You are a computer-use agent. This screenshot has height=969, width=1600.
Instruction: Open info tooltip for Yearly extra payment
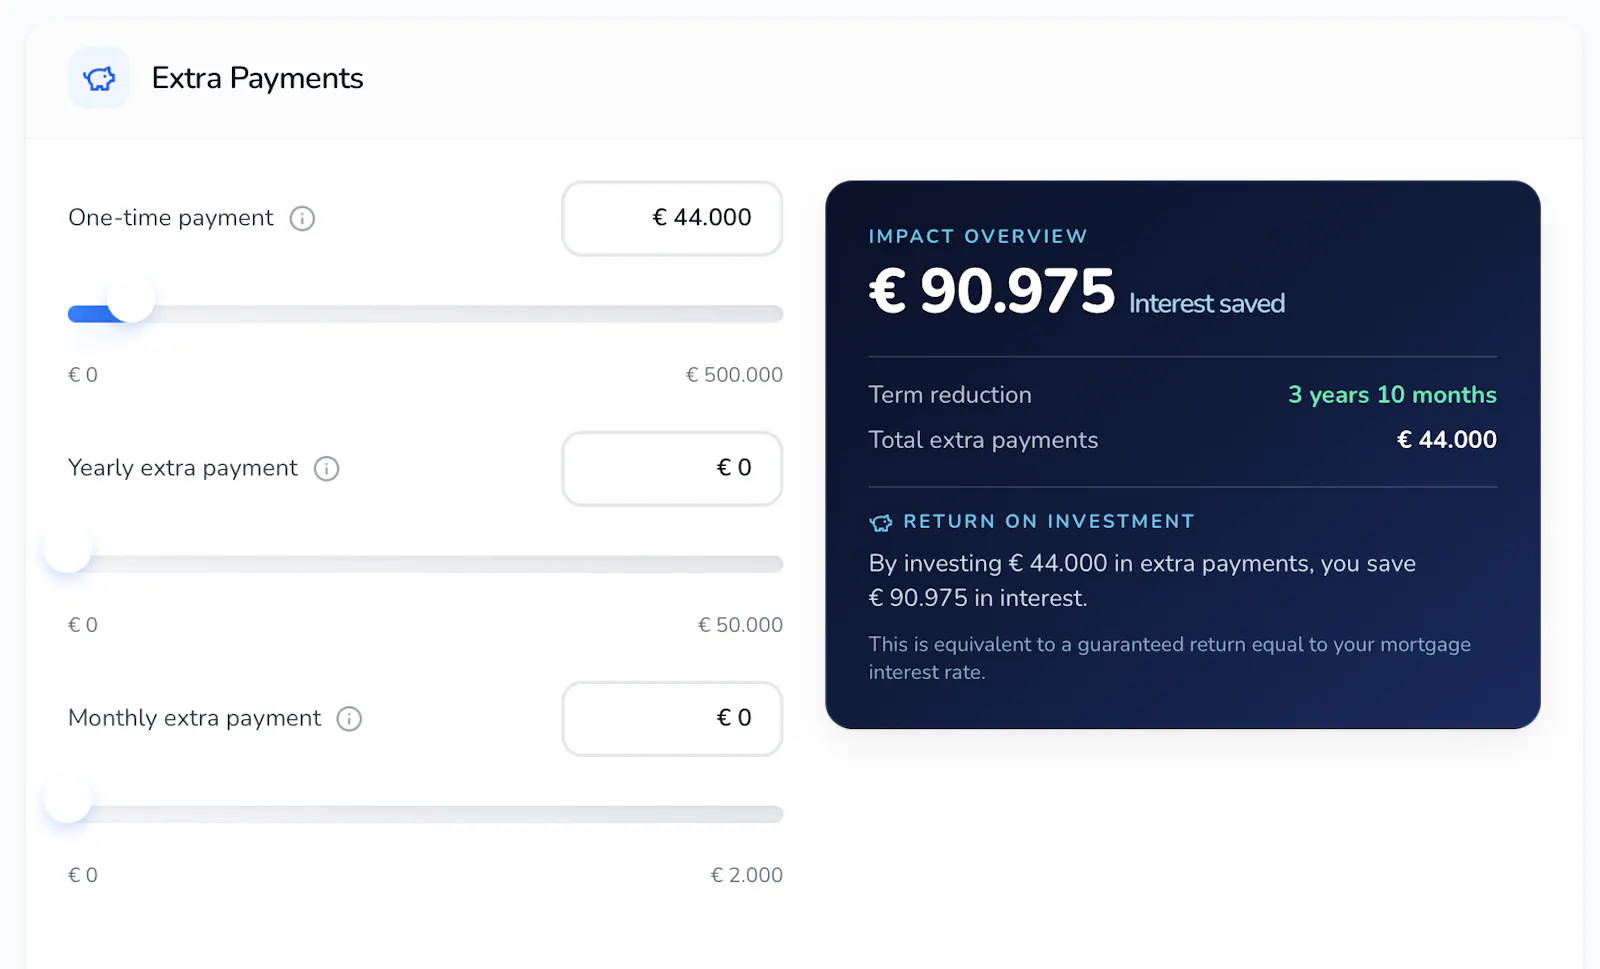pyautogui.click(x=327, y=468)
